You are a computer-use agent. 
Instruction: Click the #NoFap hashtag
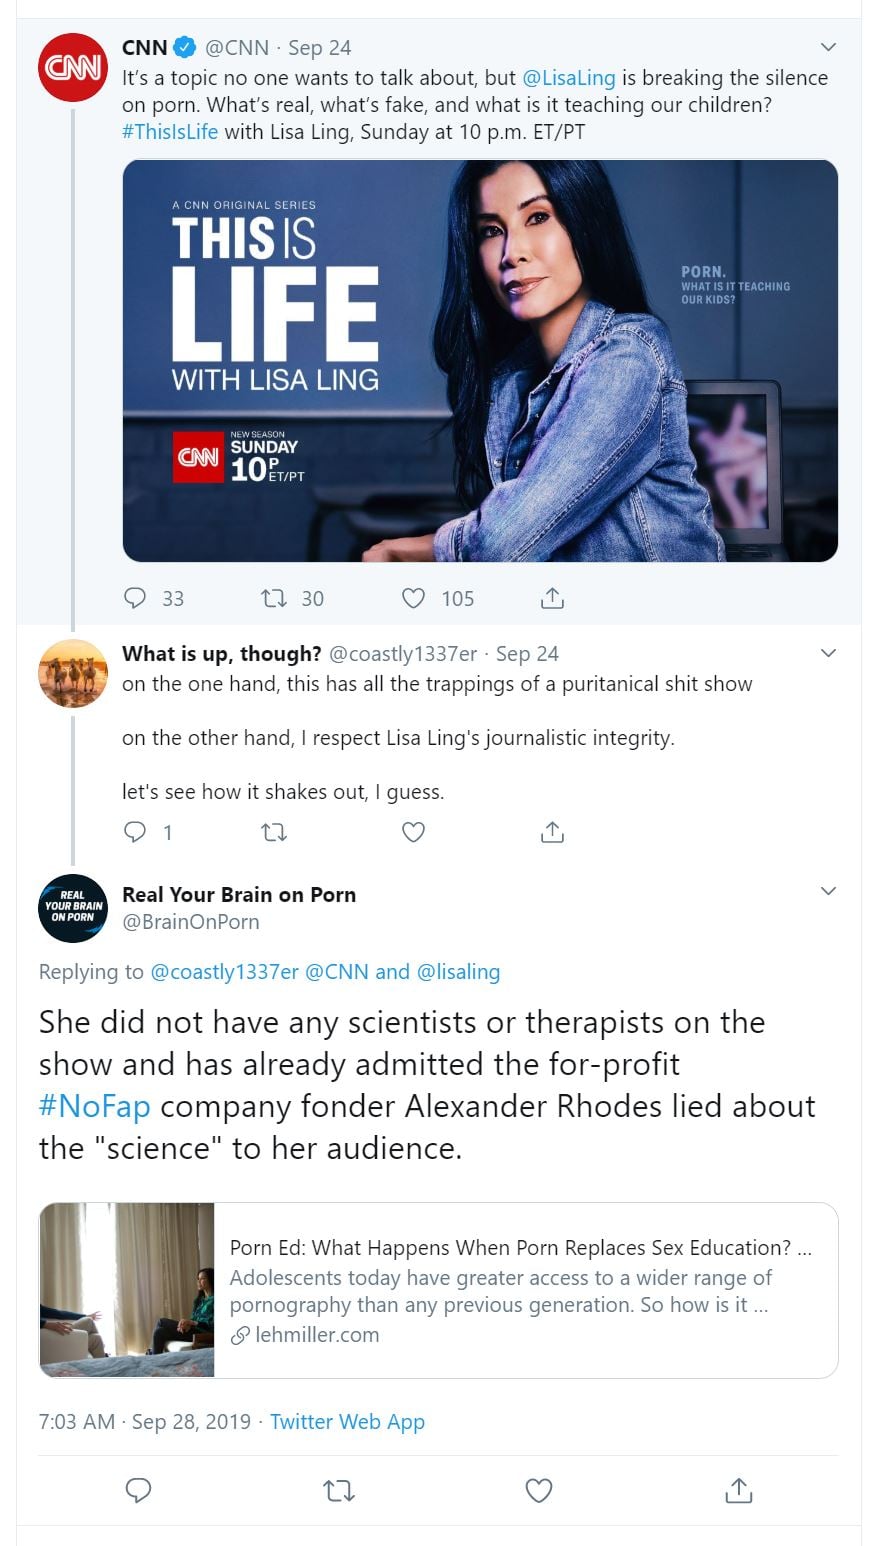(95, 1106)
